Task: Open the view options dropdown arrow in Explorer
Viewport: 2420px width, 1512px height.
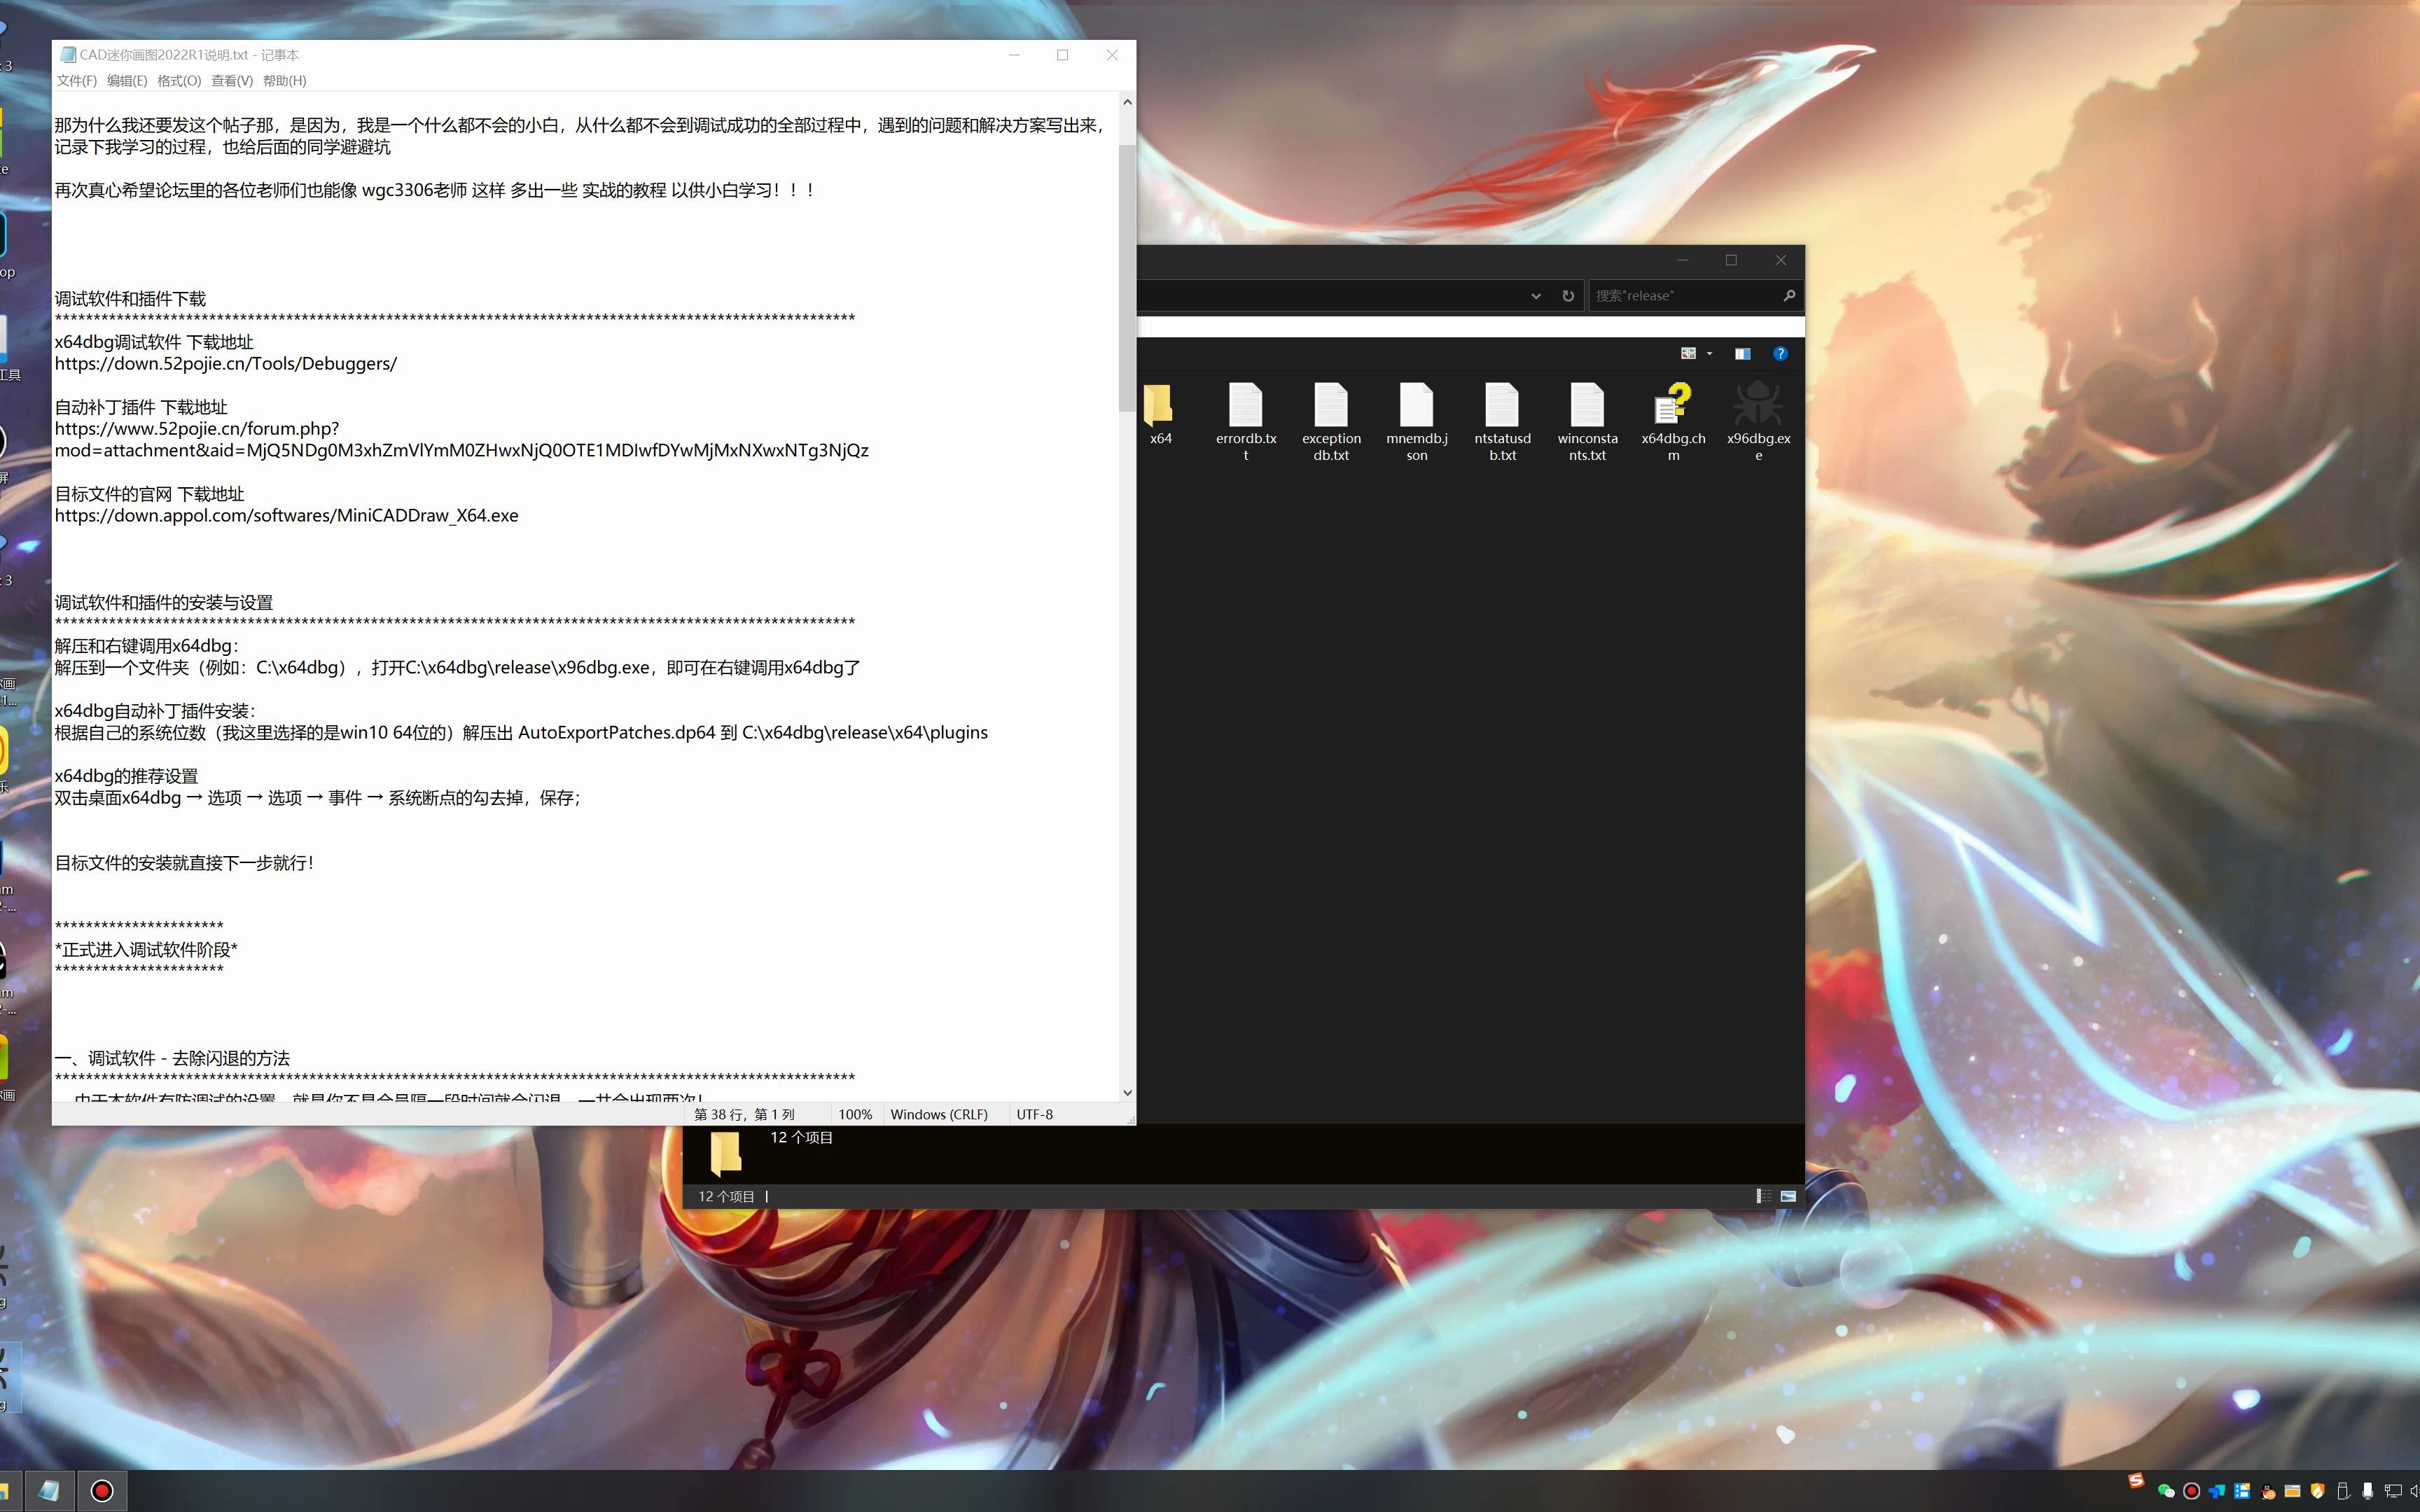Action: (1709, 353)
